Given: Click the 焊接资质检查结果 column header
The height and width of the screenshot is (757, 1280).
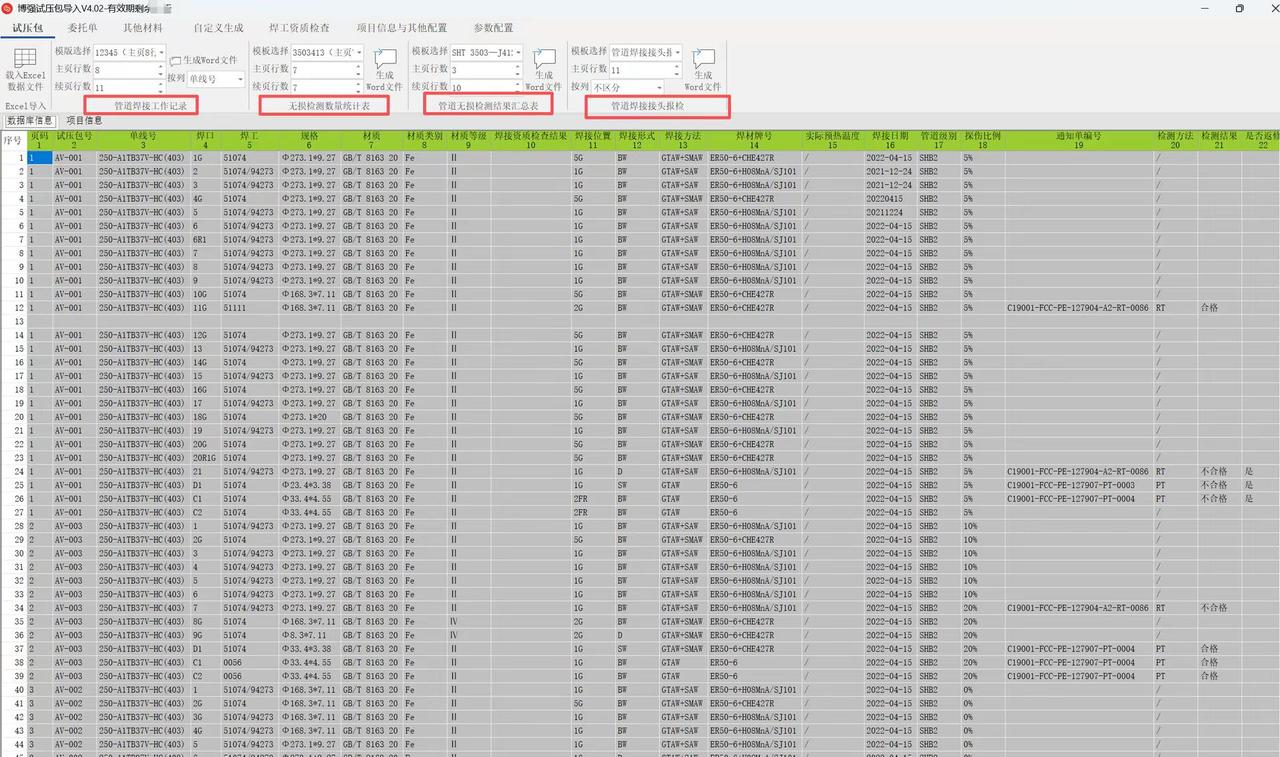Looking at the screenshot, I should click(531, 139).
